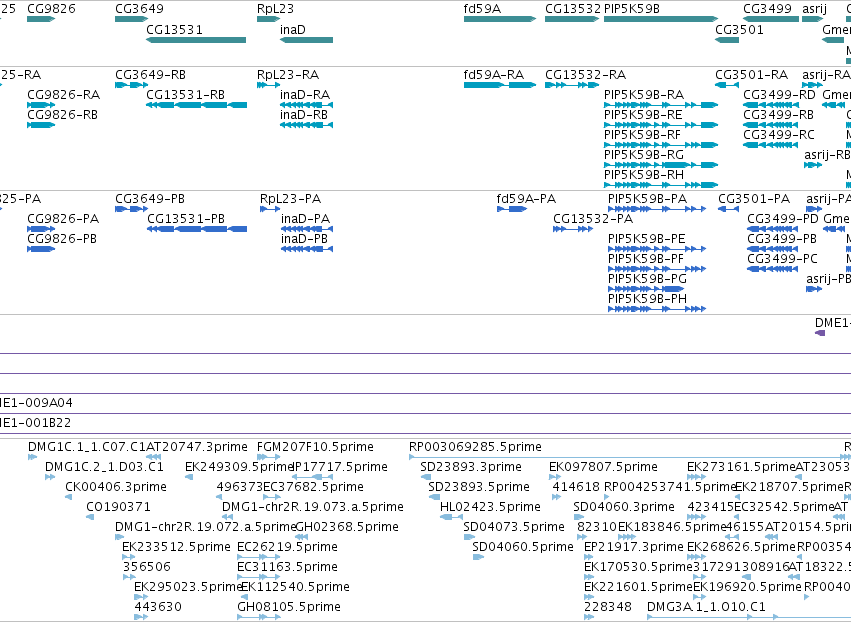Viewport: 851px width, 622px height.
Task: Select the CO190371 EST feature
Action: [x=90, y=517]
